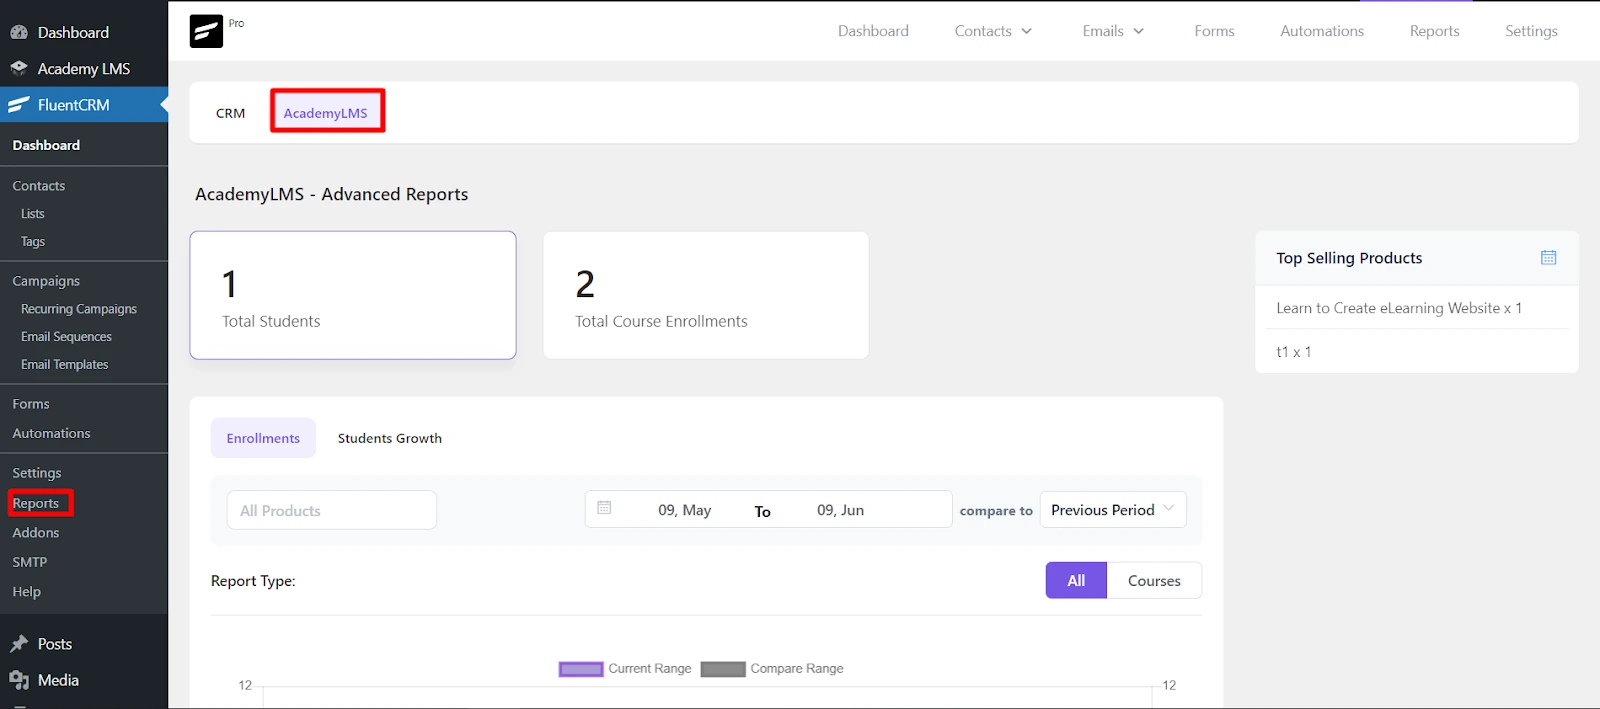
Task: Open Posts in the WordPress sidebar
Action: [55, 644]
